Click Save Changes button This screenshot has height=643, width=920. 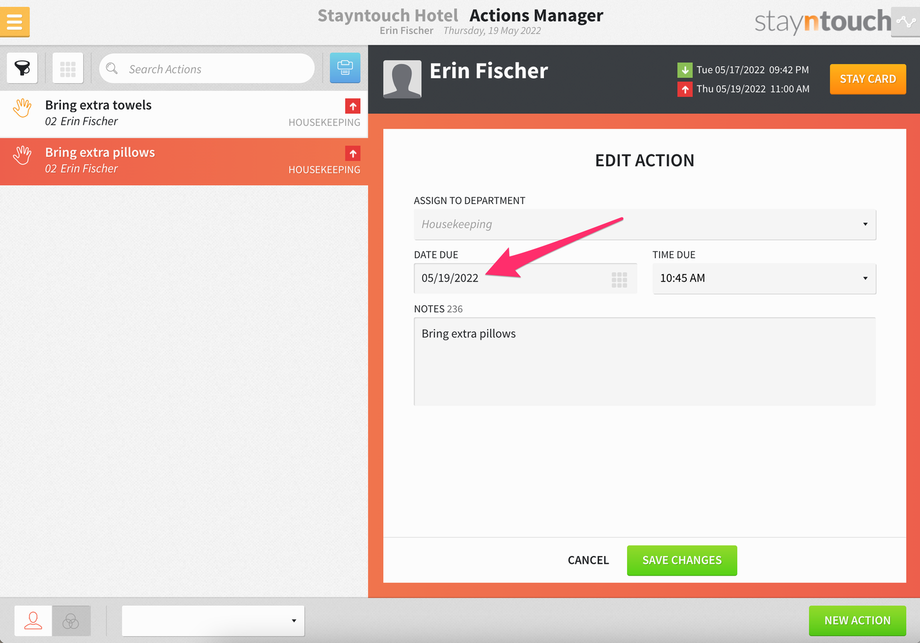click(x=682, y=560)
